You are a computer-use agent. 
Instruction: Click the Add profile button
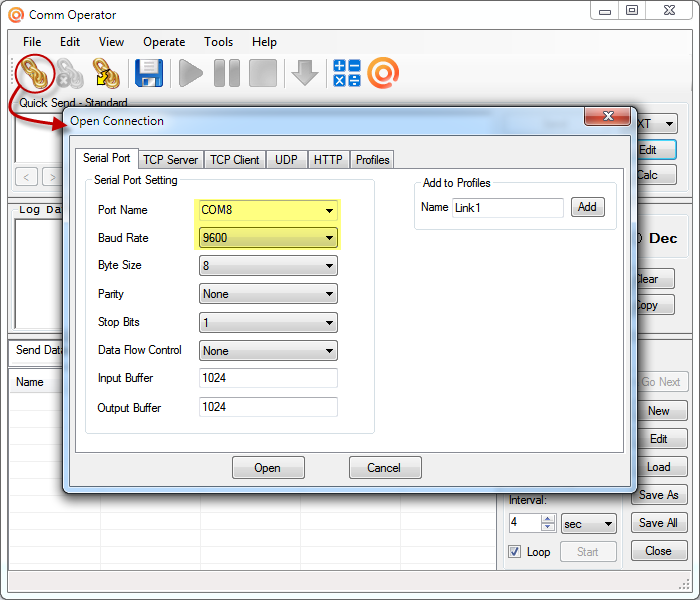pyautogui.click(x=588, y=207)
